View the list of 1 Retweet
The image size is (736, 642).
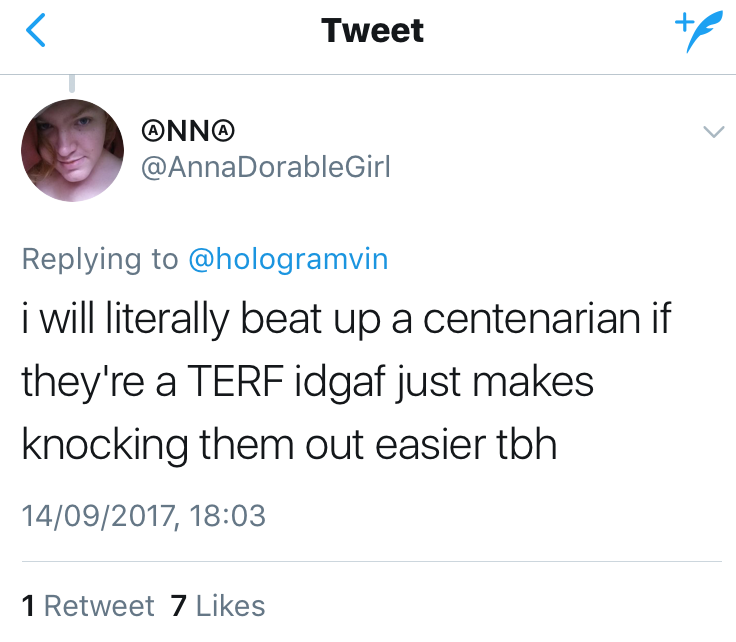coord(88,606)
